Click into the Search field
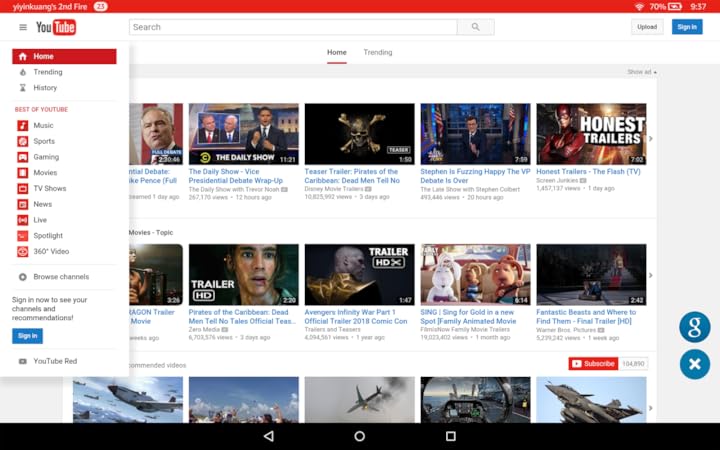Image resolution: width=720 pixels, height=450 pixels. [292, 27]
